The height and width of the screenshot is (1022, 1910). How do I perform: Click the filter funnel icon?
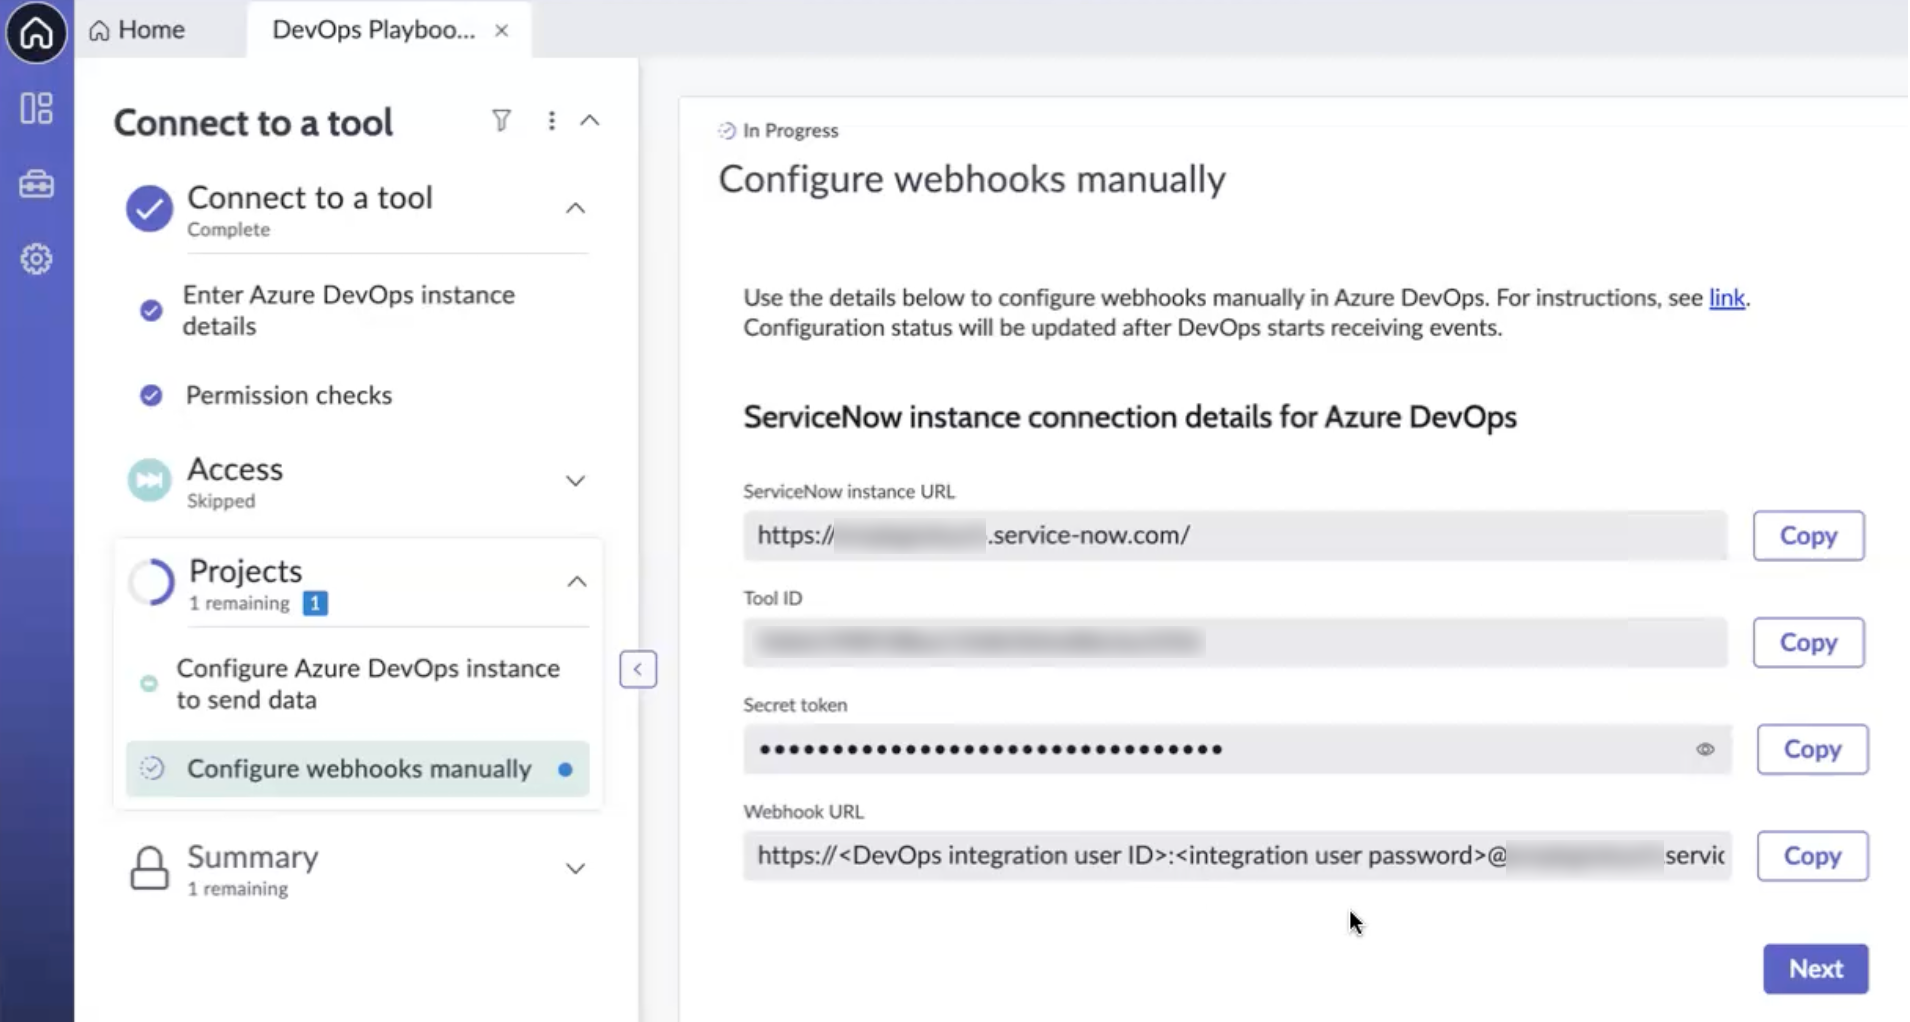pyautogui.click(x=501, y=121)
